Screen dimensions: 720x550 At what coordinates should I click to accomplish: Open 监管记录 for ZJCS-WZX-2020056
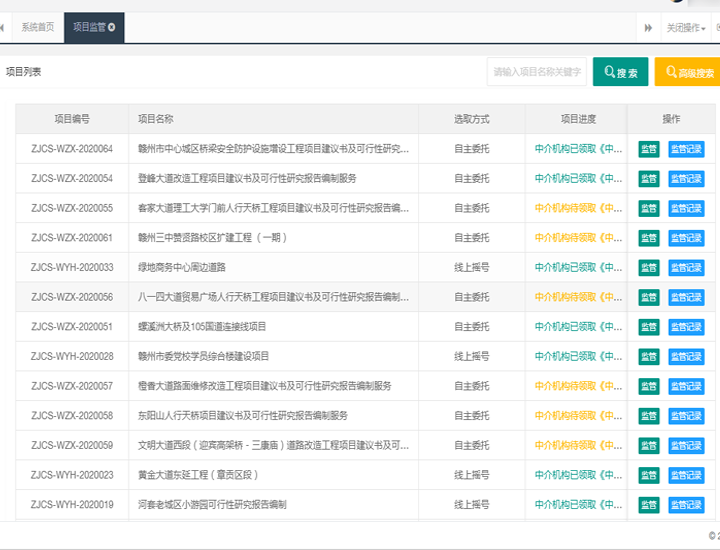[686, 297]
